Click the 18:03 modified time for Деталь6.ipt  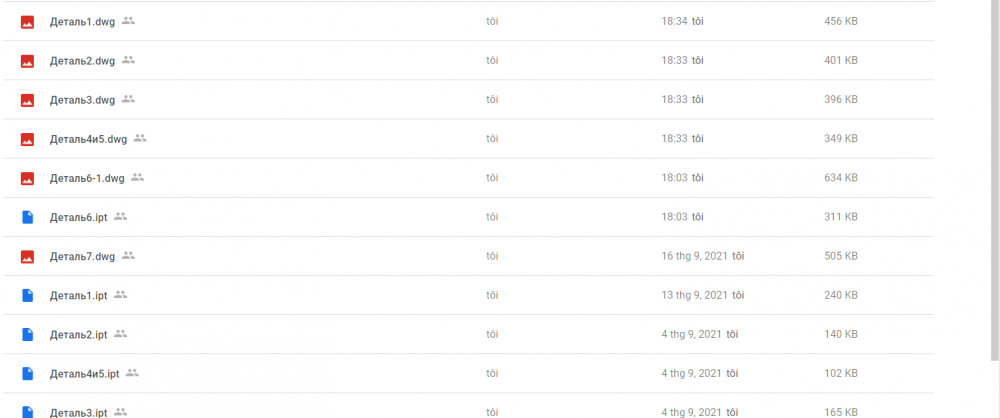pos(675,217)
